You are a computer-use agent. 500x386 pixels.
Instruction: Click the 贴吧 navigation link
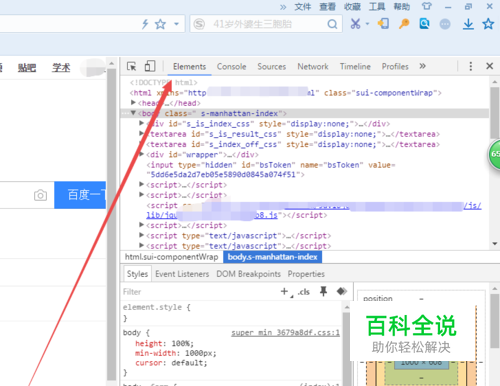(27, 68)
